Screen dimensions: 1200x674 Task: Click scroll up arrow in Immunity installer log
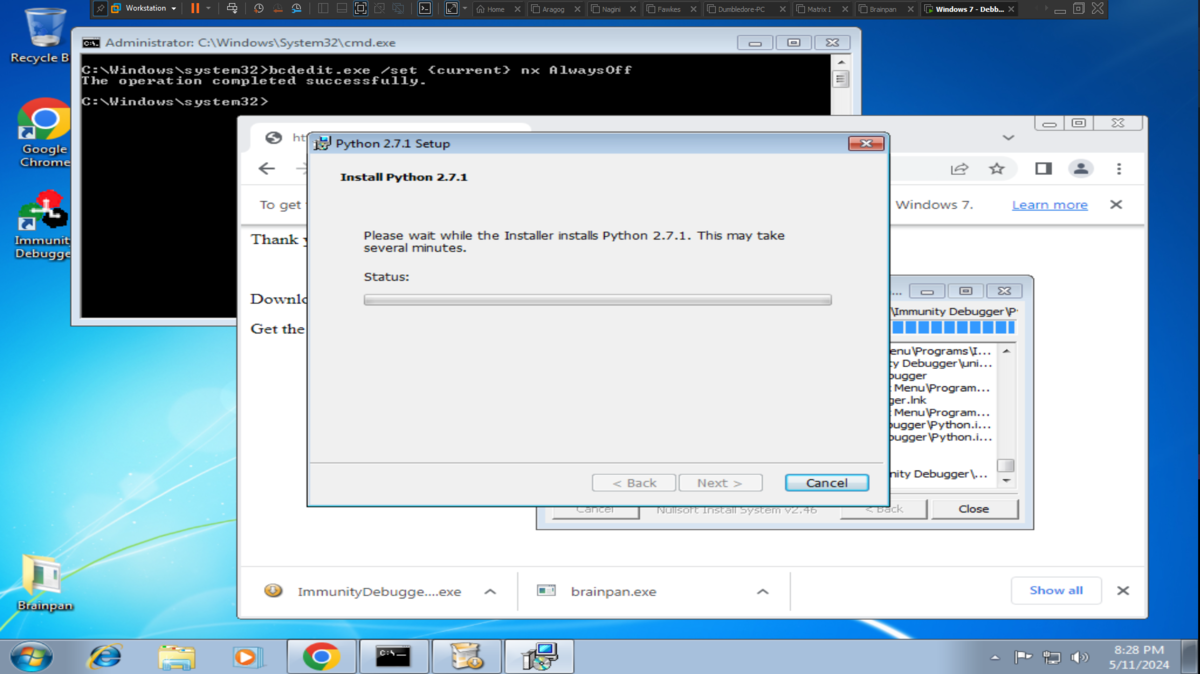pos(1006,351)
